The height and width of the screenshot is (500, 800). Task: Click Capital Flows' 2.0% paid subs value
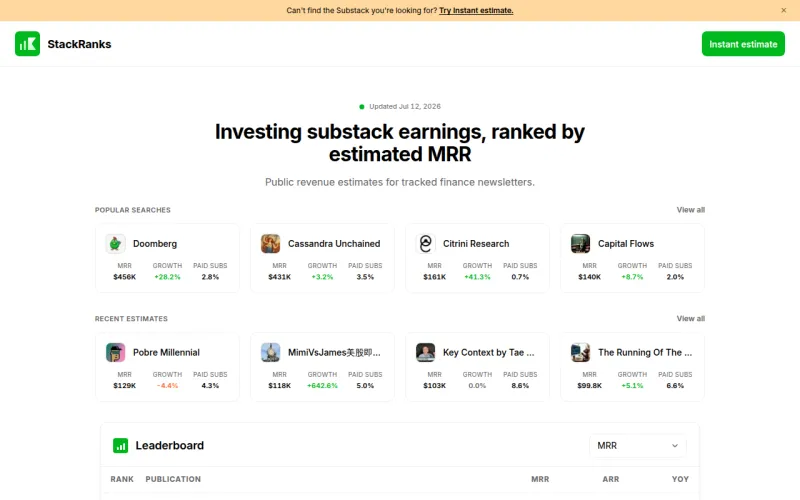(x=675, y=277)
